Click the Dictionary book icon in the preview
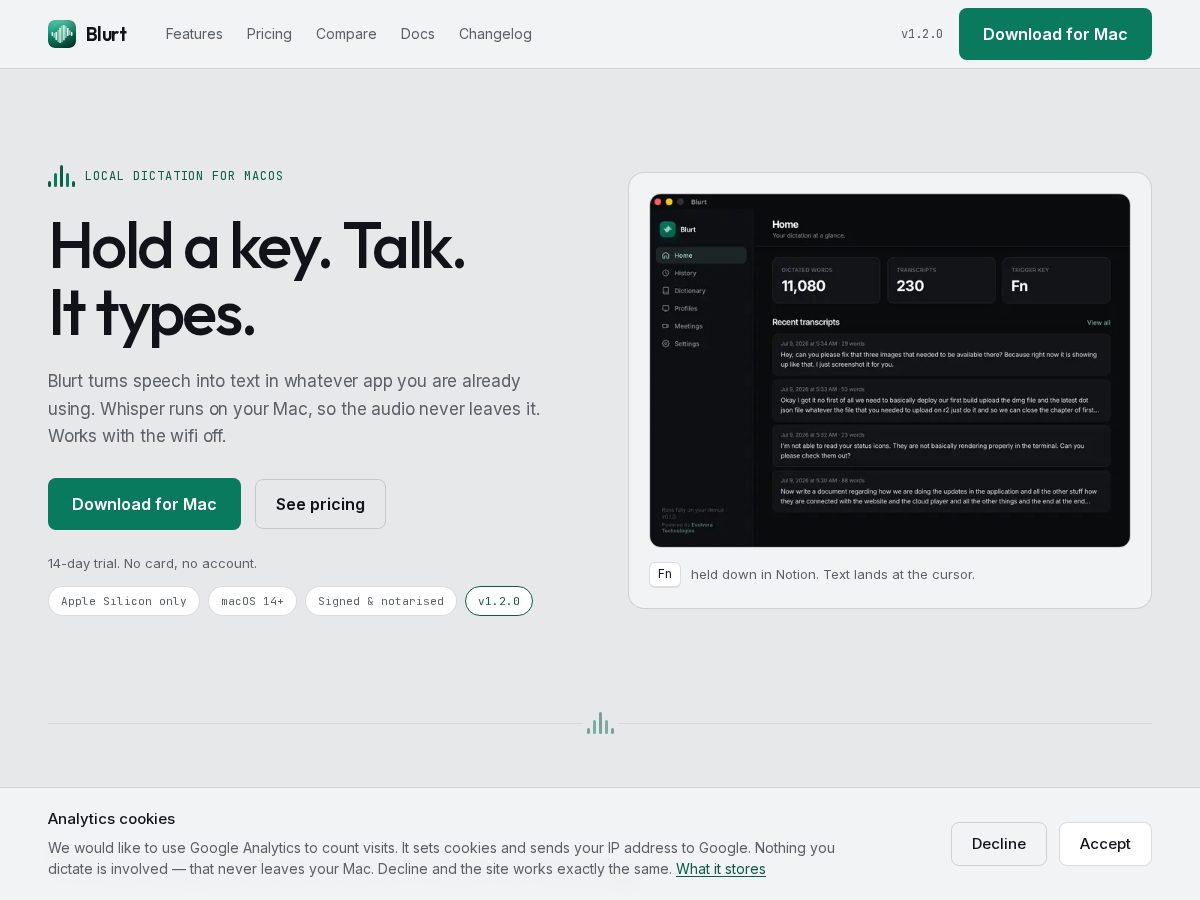Viewport: 1200px width, 900px height. click(666, 291)
